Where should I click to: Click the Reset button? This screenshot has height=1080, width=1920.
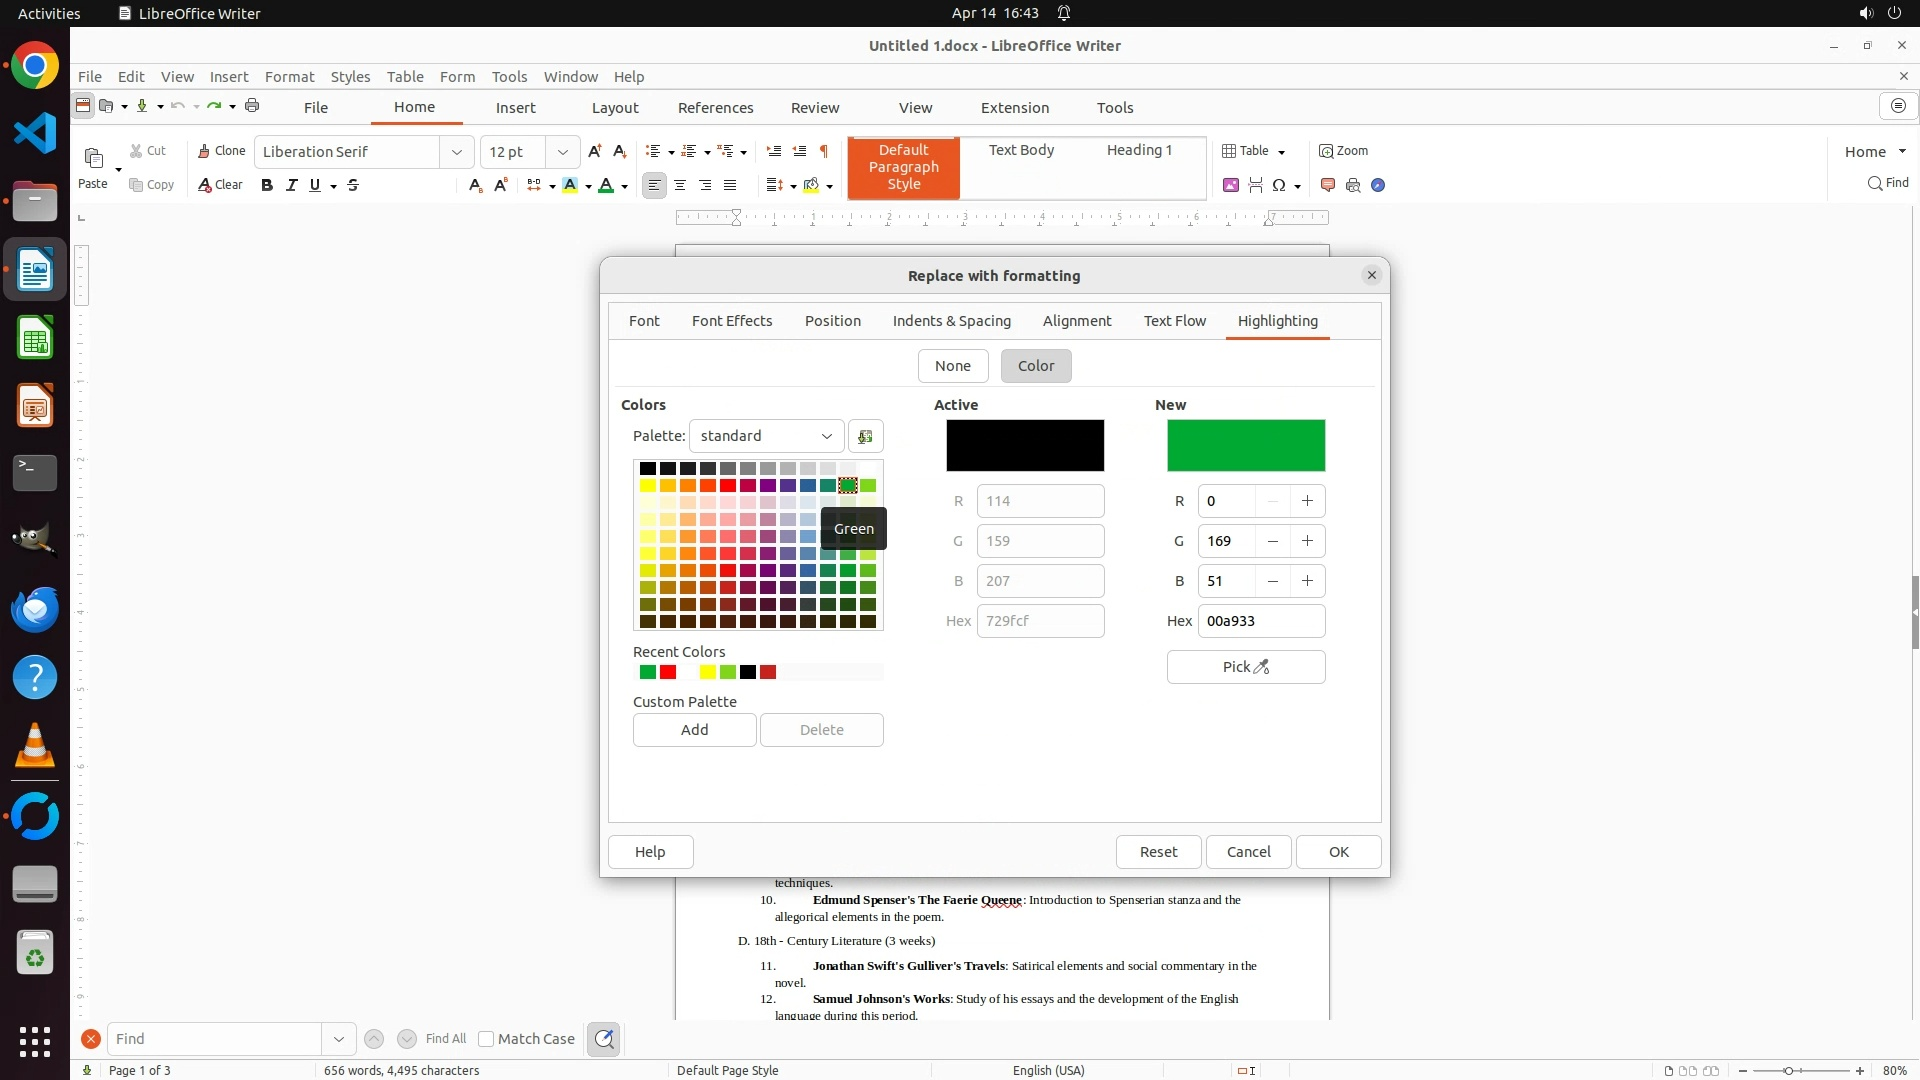click(x=1158, y=852)
